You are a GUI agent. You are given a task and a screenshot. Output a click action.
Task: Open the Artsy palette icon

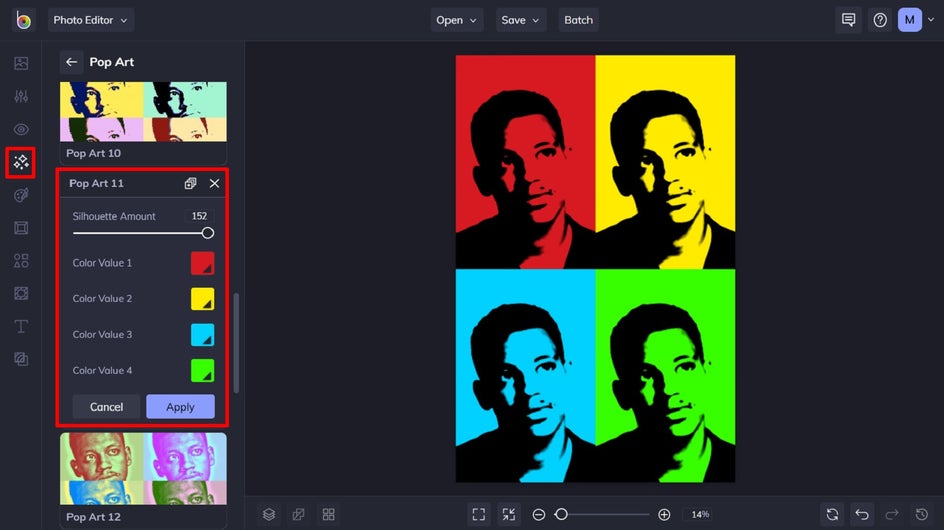point(21,195)
